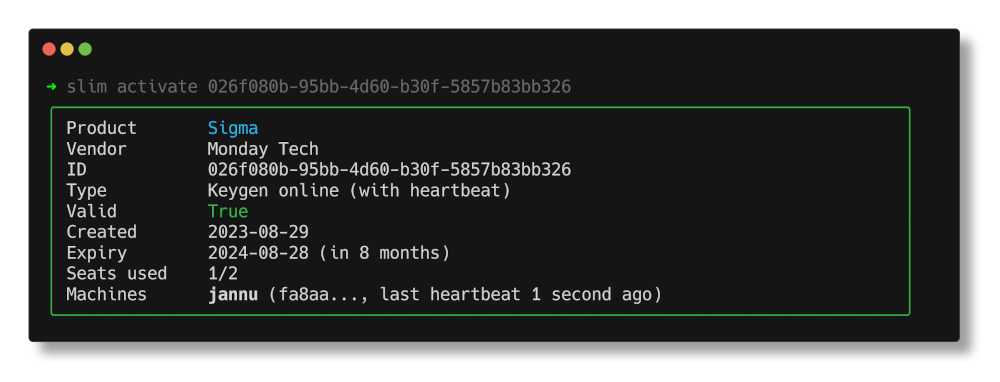Click the green 'True' valid value
The height and width of the screenshot is (382, 1000).
(x=228, y=211)
